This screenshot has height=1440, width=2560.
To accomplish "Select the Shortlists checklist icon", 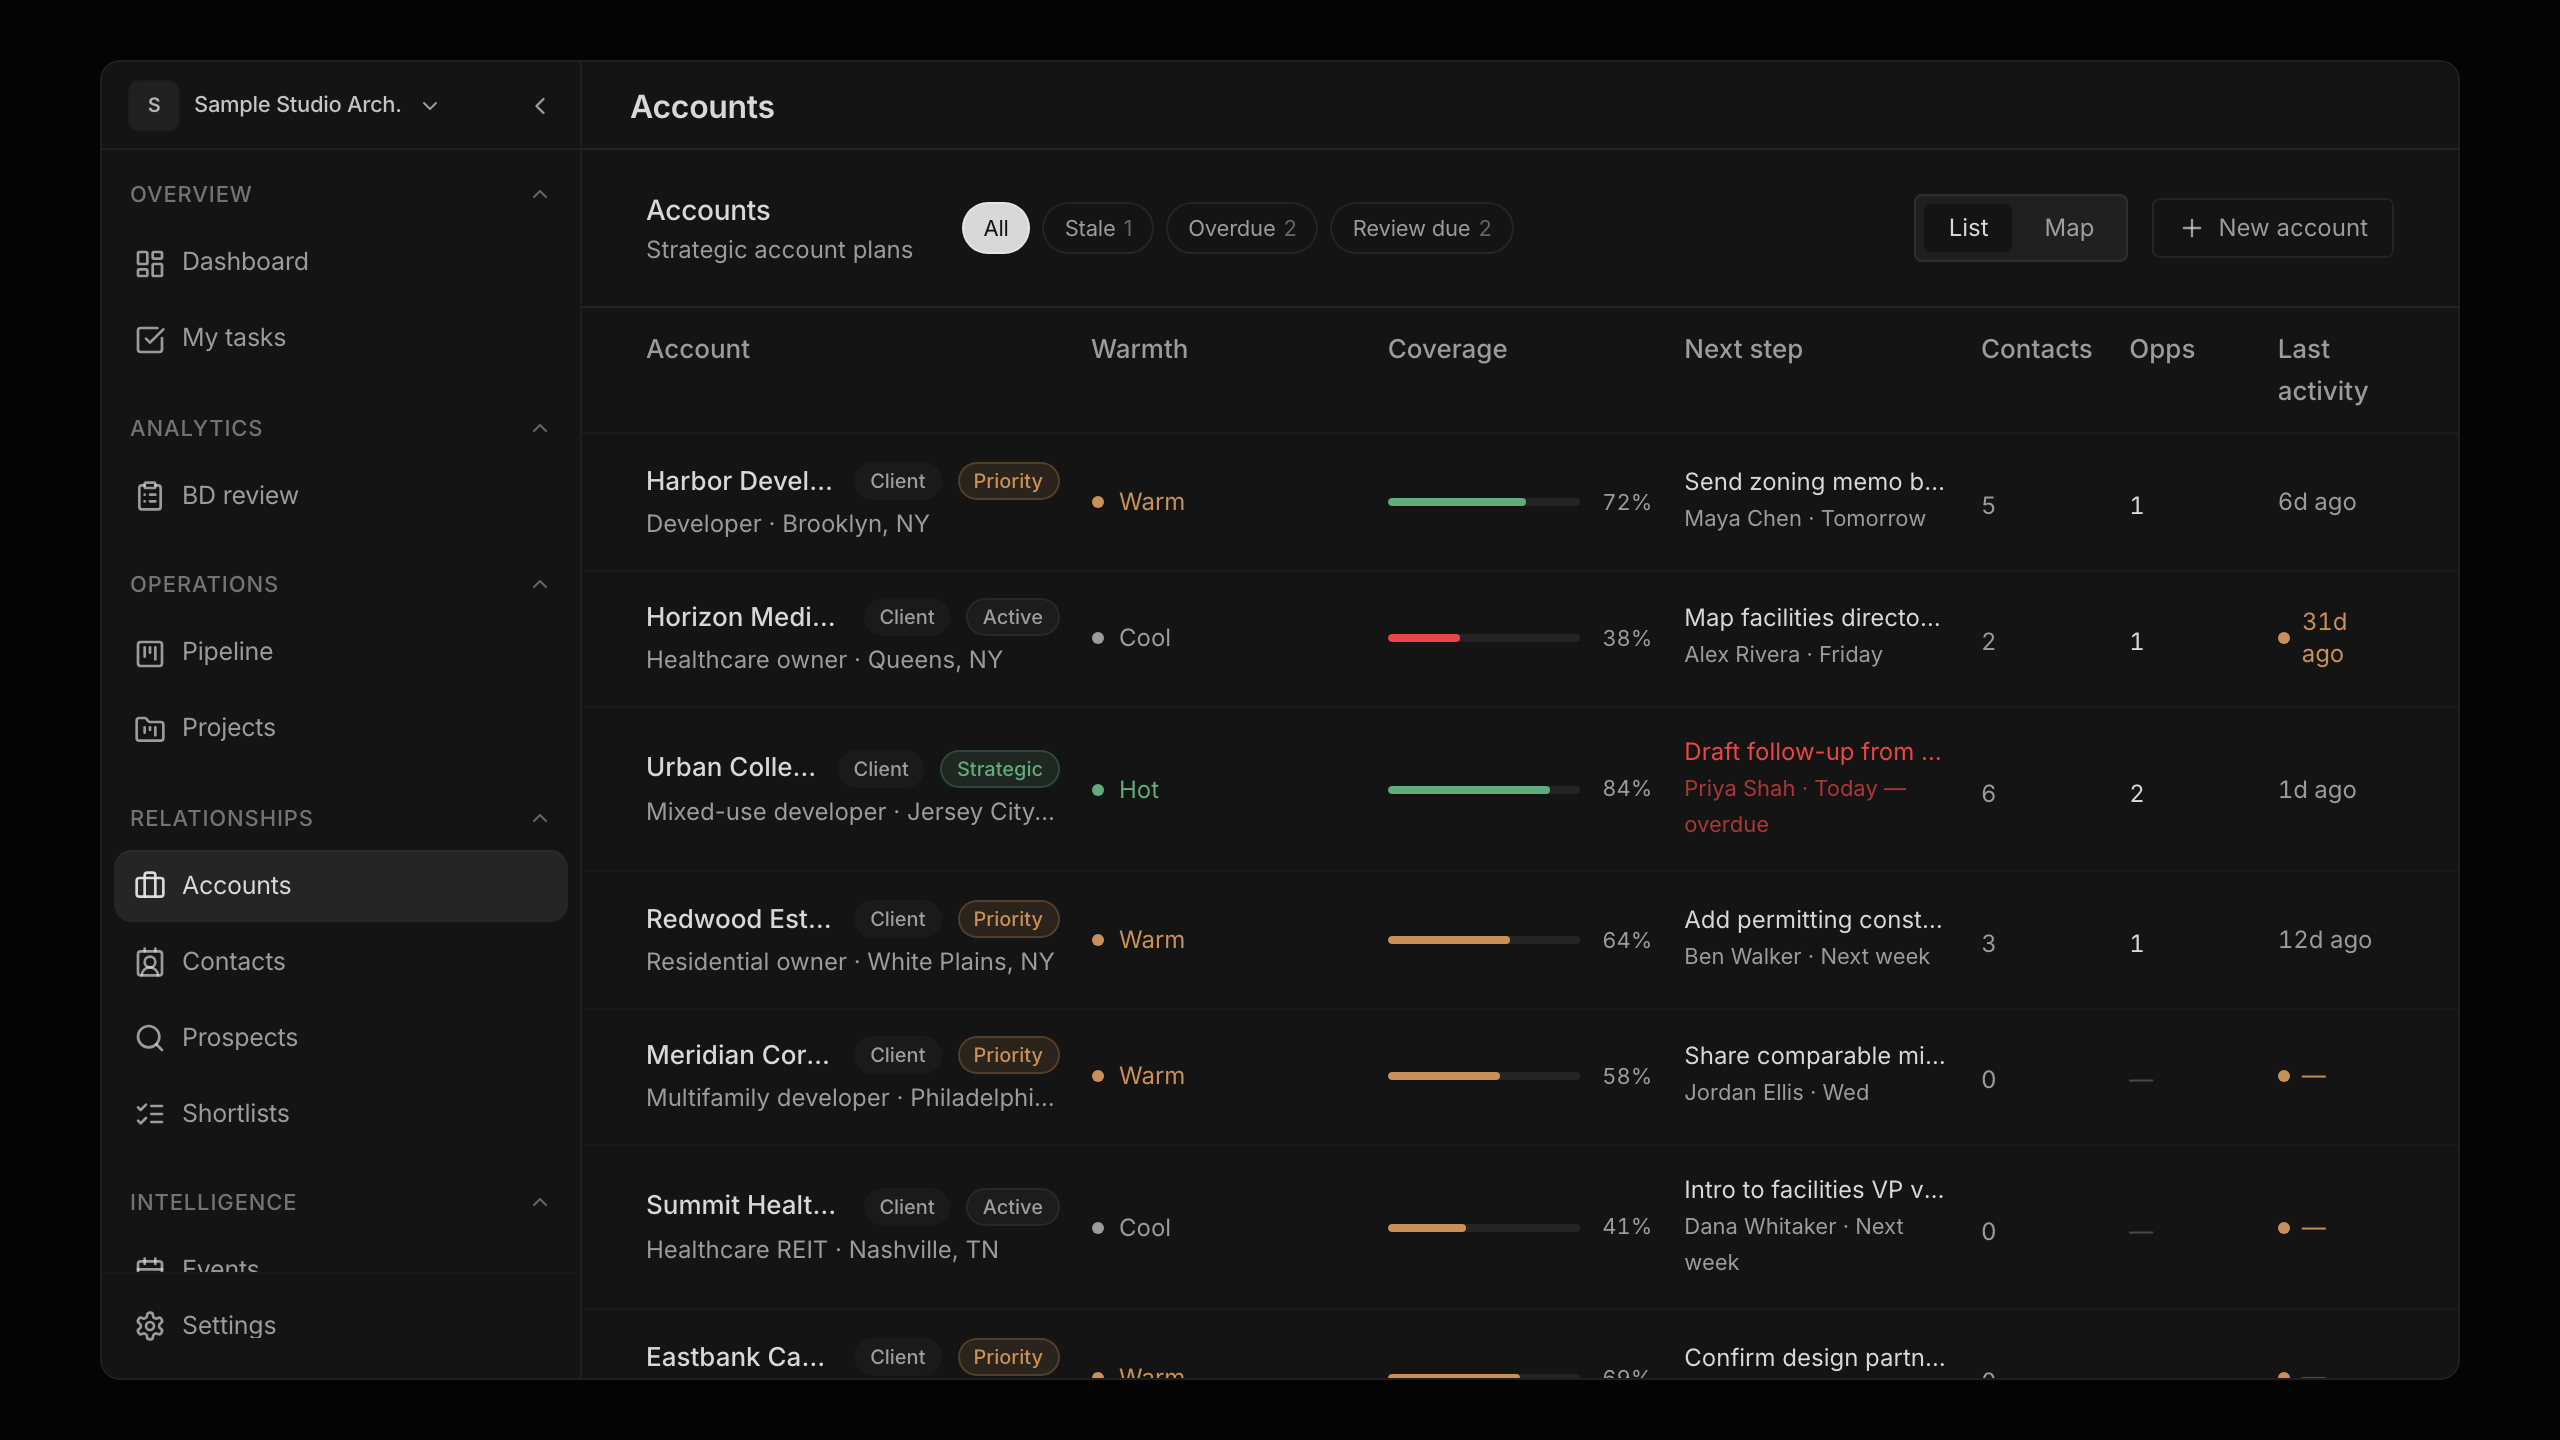I will 150,1114.
